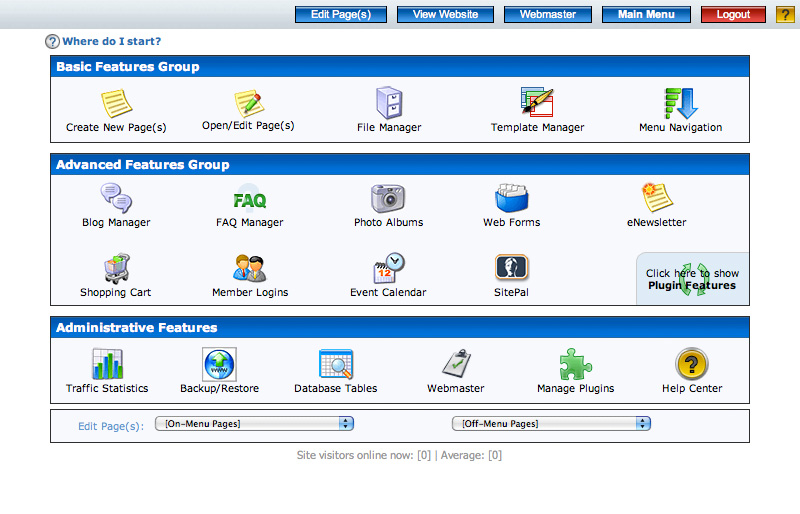Open the Shopping Cart icon

tap(116, 269)
